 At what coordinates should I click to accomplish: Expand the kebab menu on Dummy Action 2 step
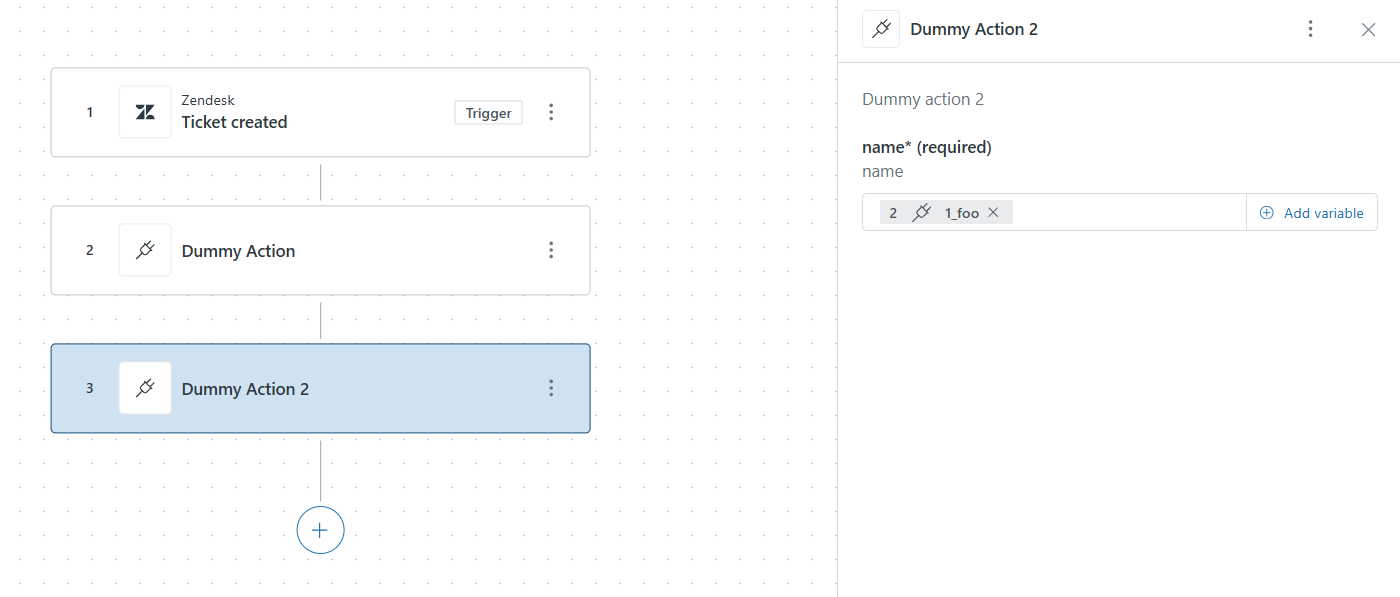[550, 388]
